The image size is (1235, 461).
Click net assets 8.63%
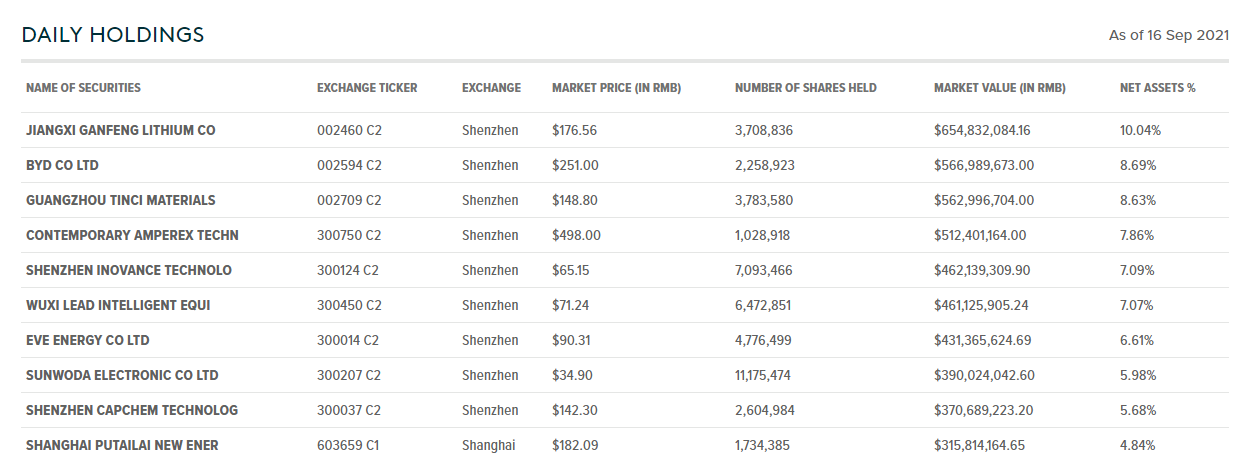(x=1138, y=200)
